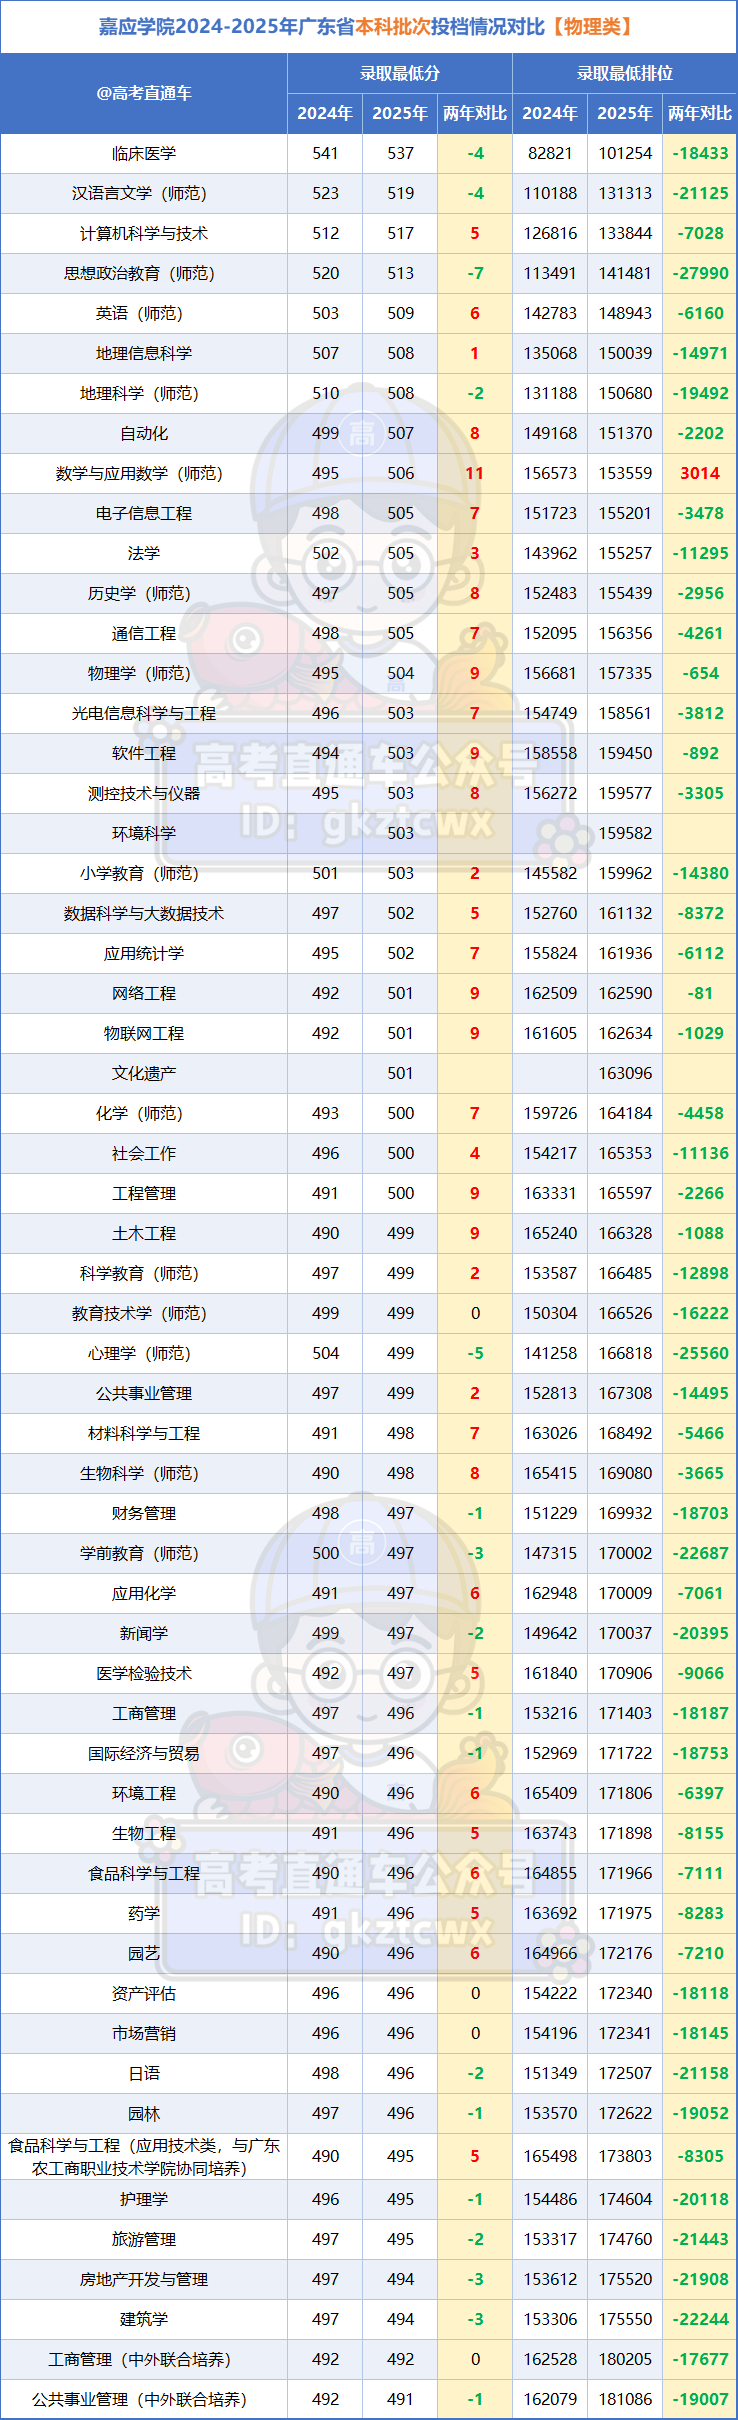Select the 录取最低分 column group header
This screenshot has width=738, height=2420.
point(400,73)
